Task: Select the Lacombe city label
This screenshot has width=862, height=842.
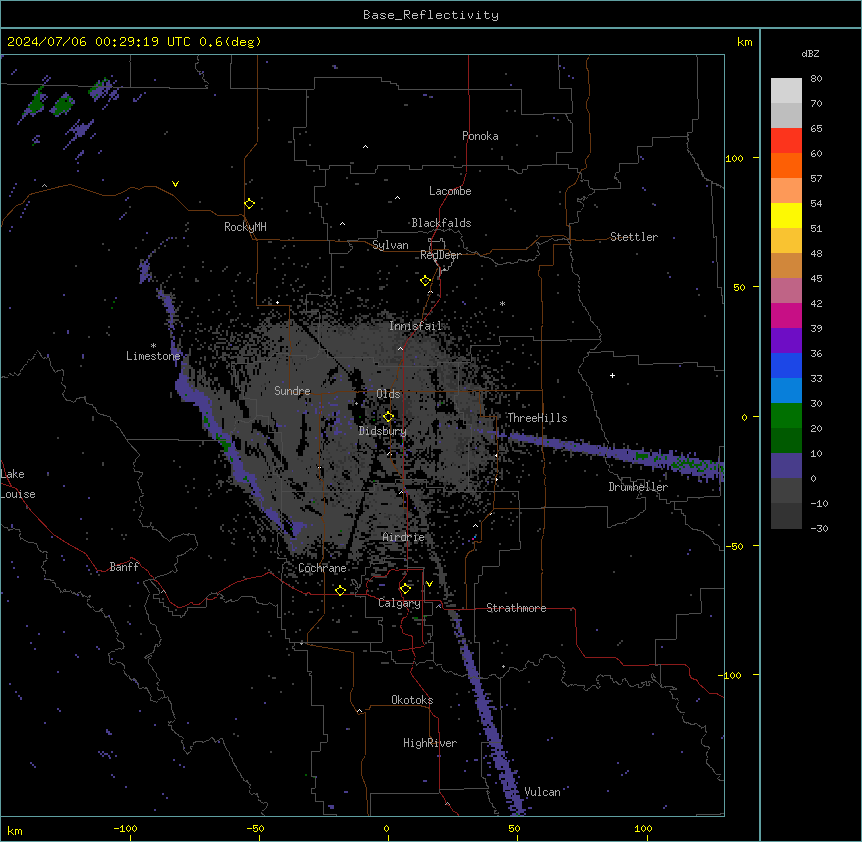Action: click(450, 191)
